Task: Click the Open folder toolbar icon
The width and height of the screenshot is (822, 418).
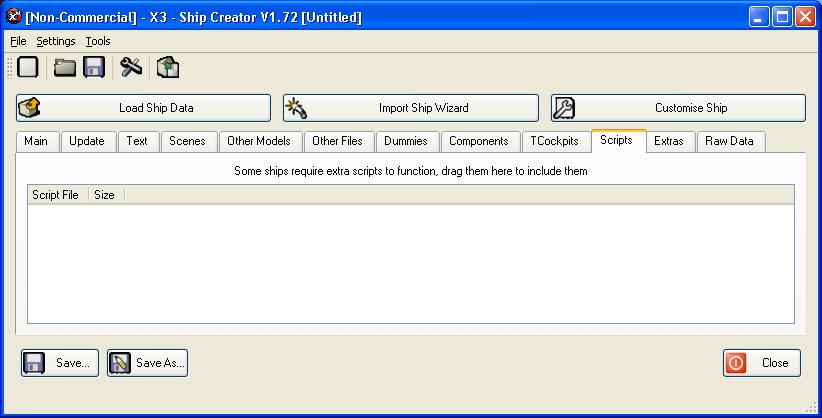Action: [65, 68]
